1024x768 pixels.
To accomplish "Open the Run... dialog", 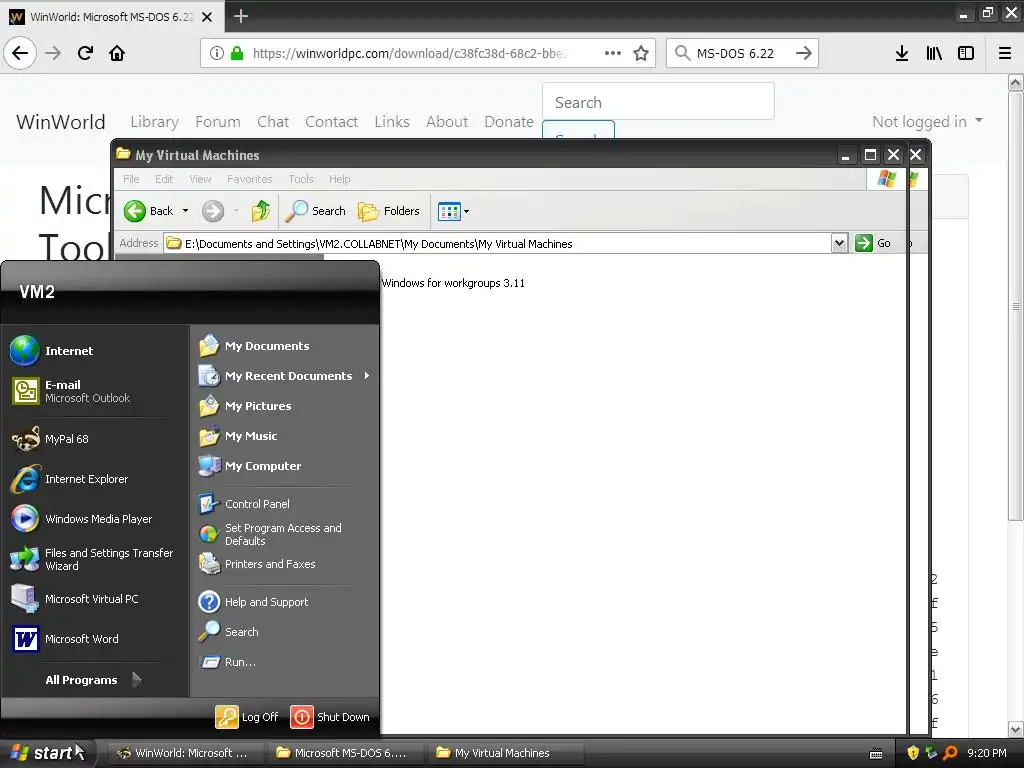I will [227, 662].
